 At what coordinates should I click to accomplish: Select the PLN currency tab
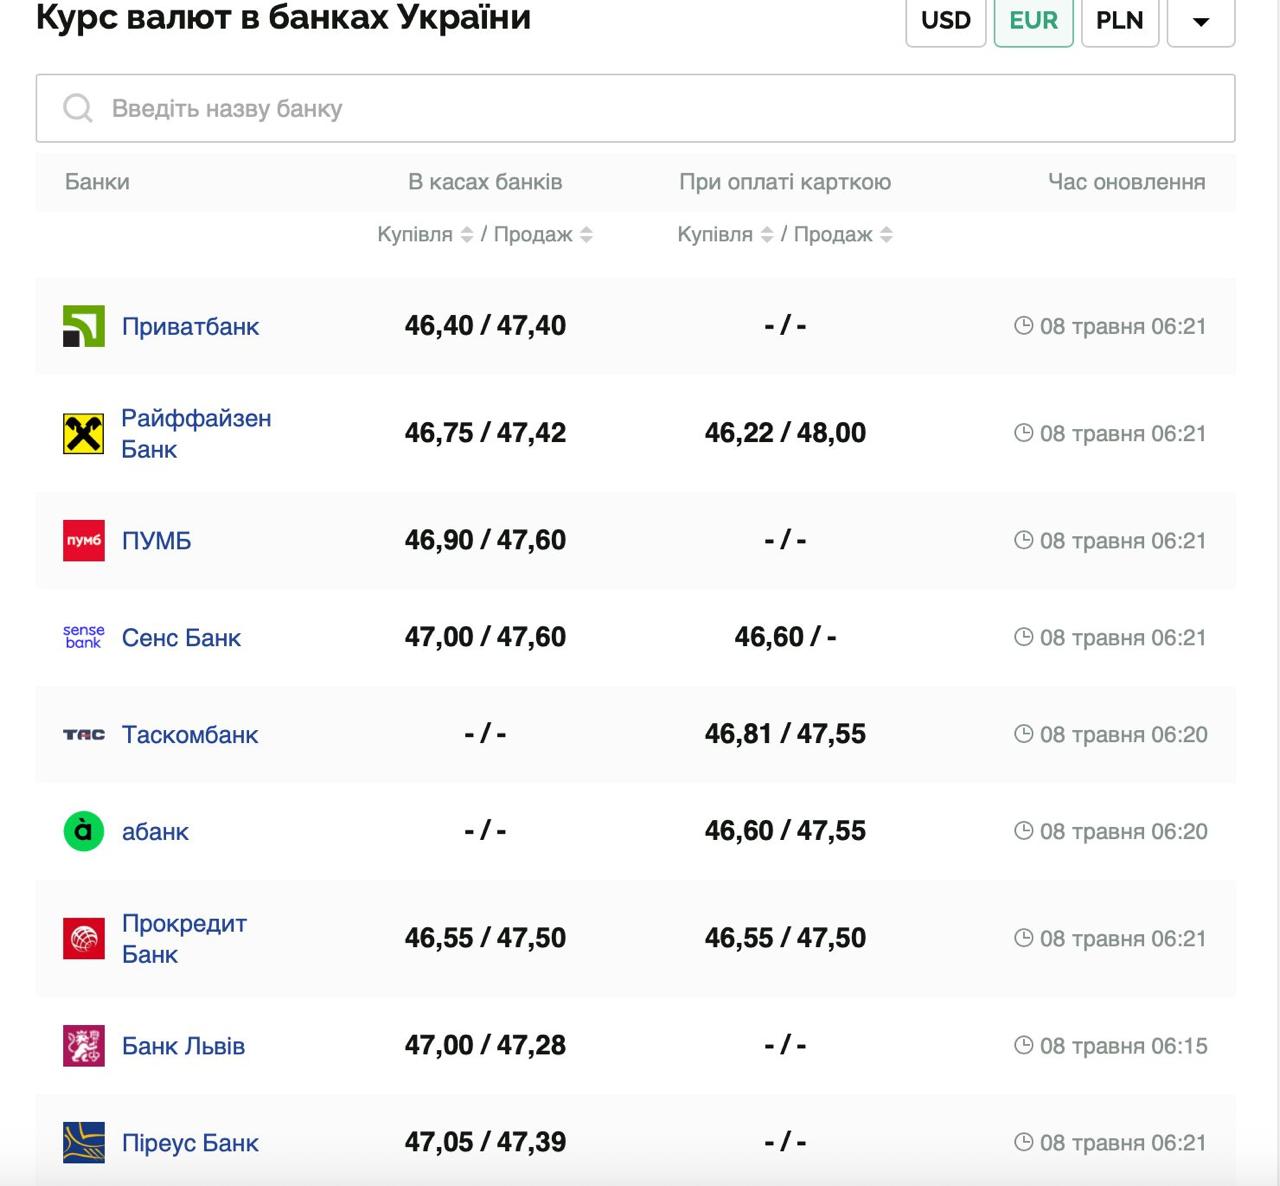1120,21
